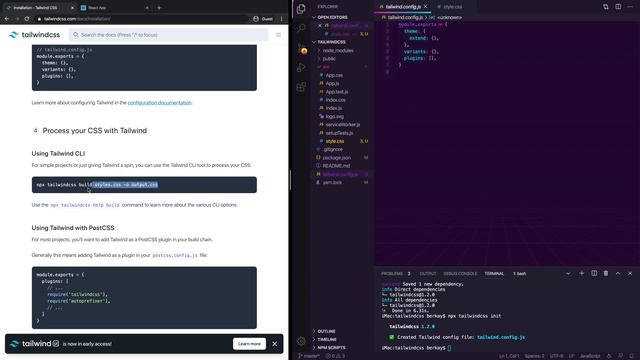Add a new terminal with plus icon

pos(582,273)
